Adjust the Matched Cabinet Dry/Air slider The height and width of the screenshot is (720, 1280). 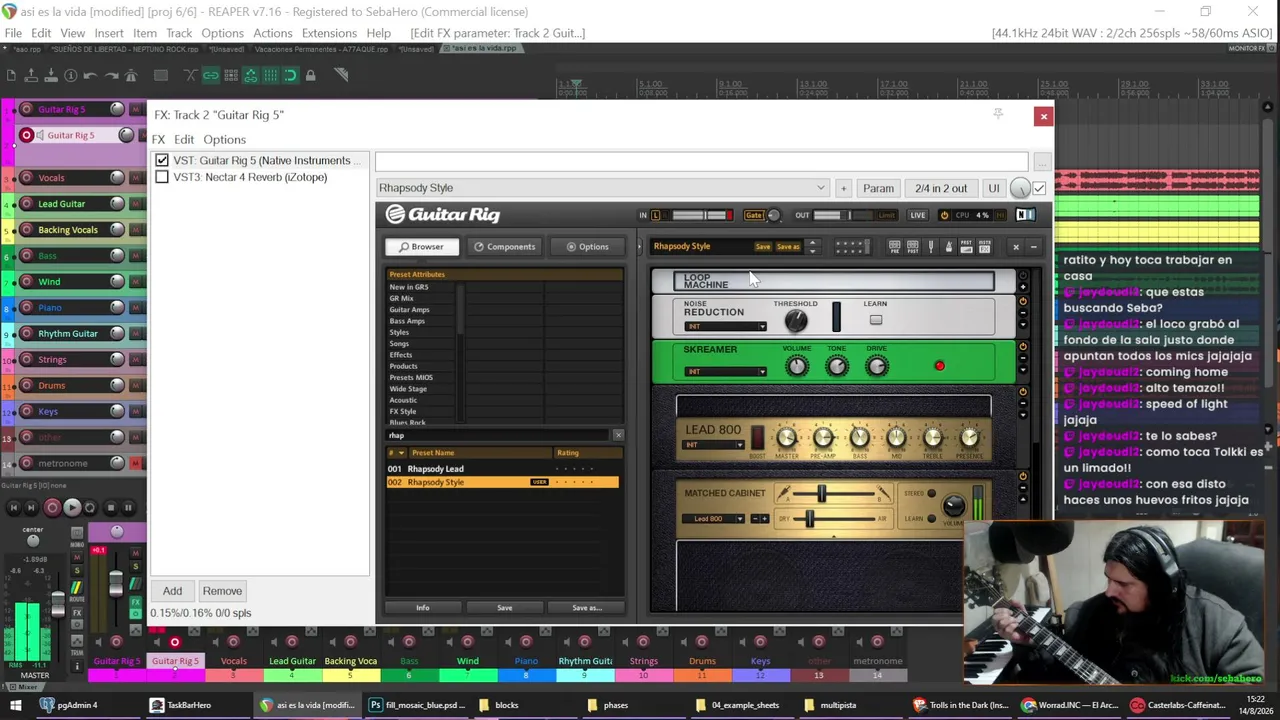pos(810,519)
